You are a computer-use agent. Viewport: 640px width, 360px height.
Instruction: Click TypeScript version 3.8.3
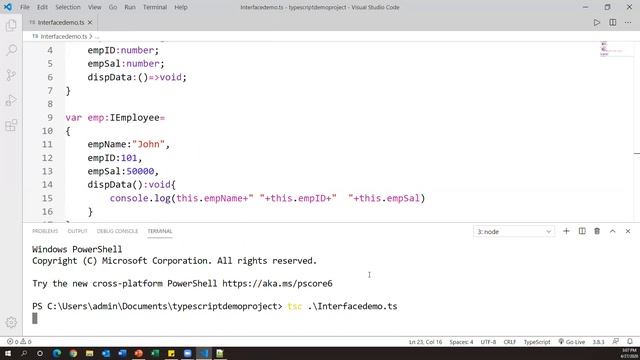coord(598,342)
